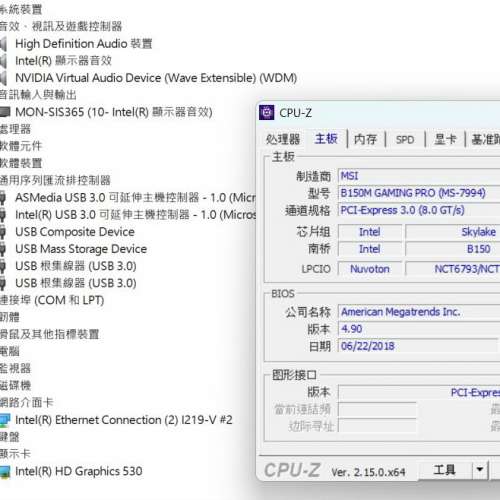
Task: Open the 显卡 tab in CPU-Z
Action: tap(445, 139)
